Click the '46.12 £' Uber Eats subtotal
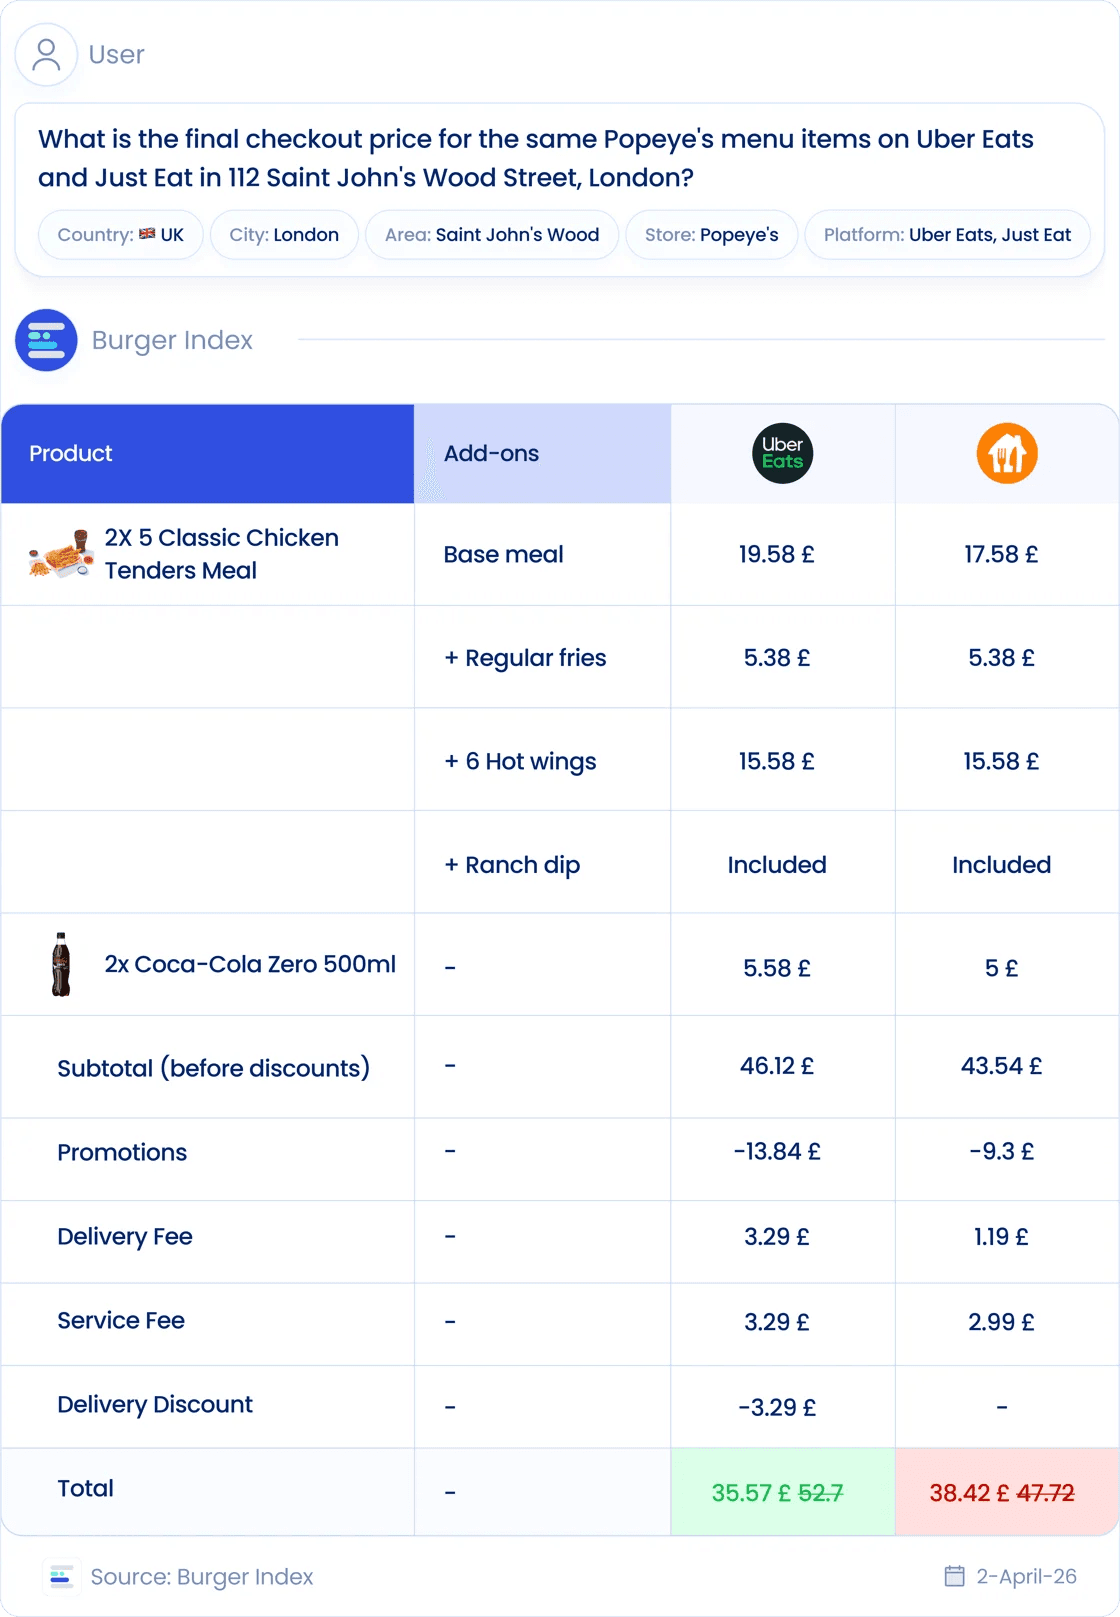1120x1617 pixels. pos(777,1066)
